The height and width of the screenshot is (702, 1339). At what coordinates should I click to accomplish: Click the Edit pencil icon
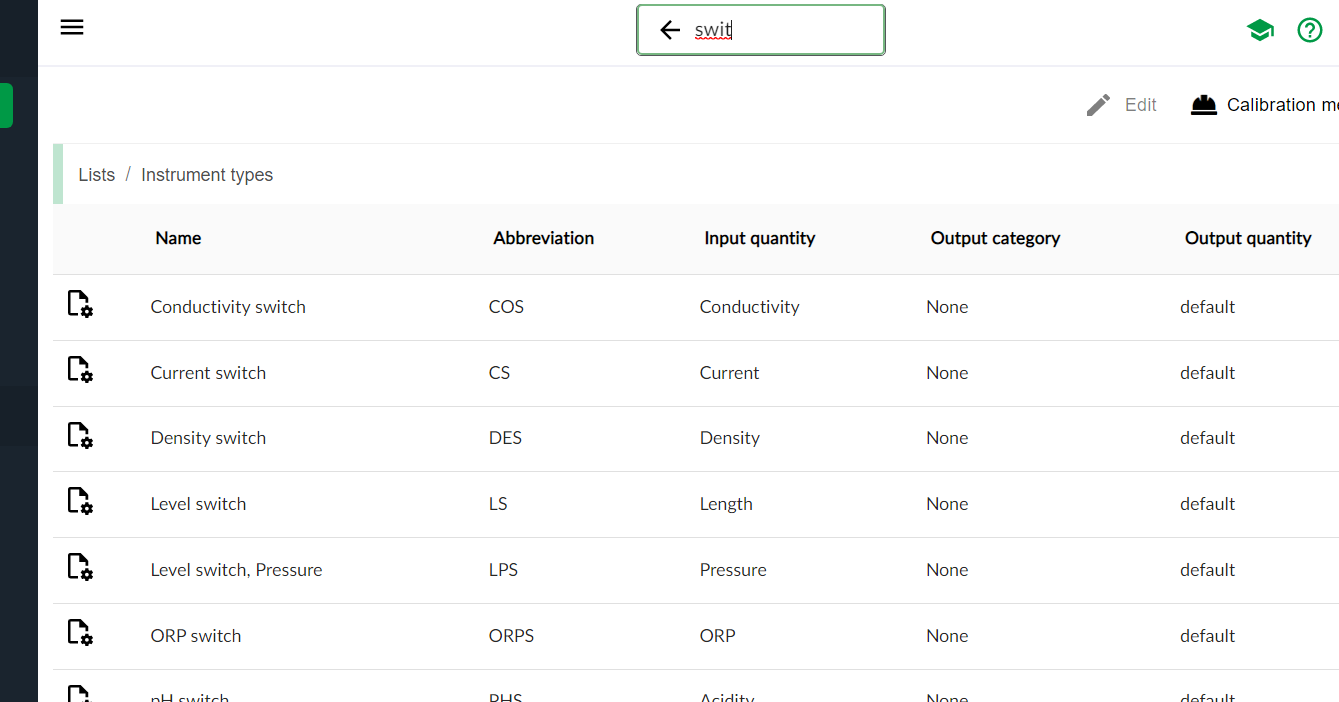tap(1098, 105)
